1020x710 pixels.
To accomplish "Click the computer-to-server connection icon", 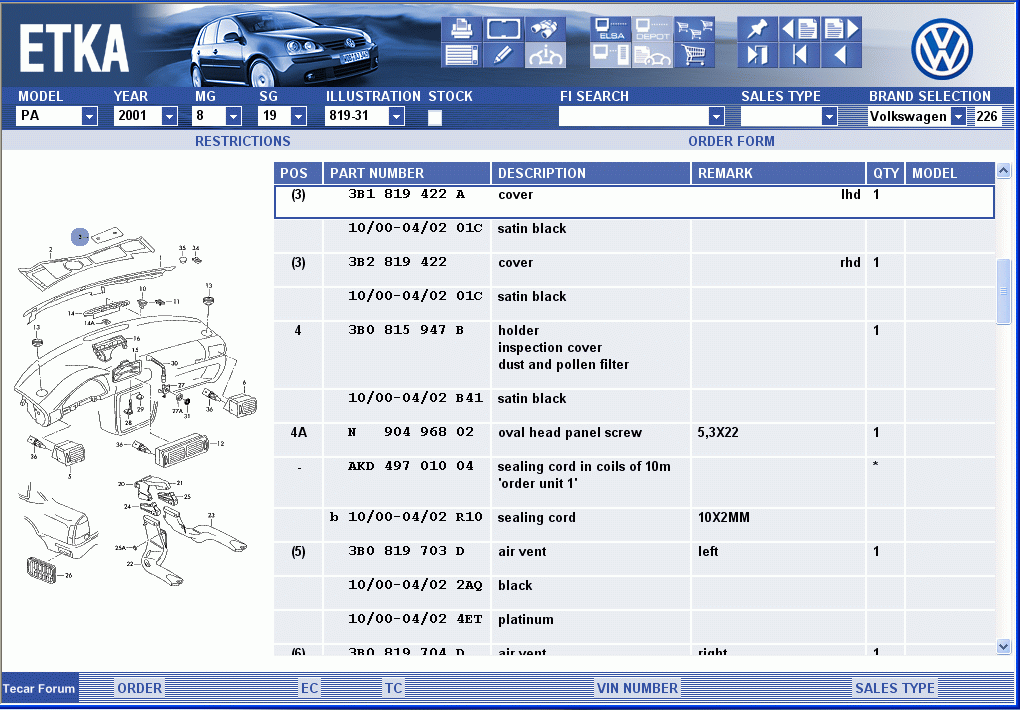I will coord(610,55).
